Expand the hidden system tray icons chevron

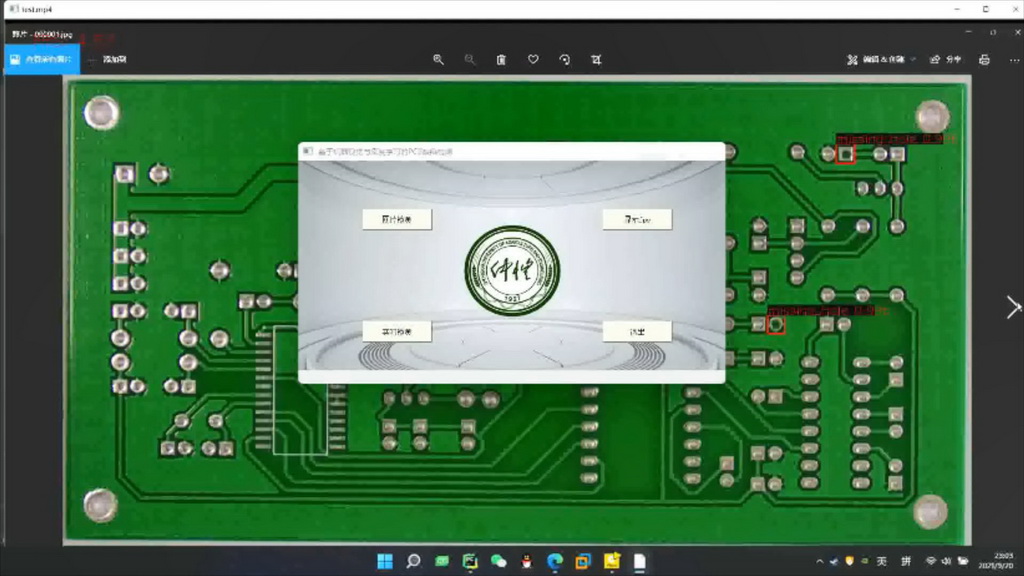pos(819,561)
